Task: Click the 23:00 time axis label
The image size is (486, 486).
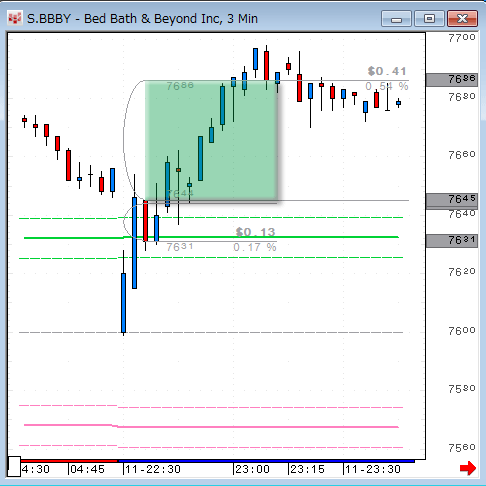Action: point(252,469)
